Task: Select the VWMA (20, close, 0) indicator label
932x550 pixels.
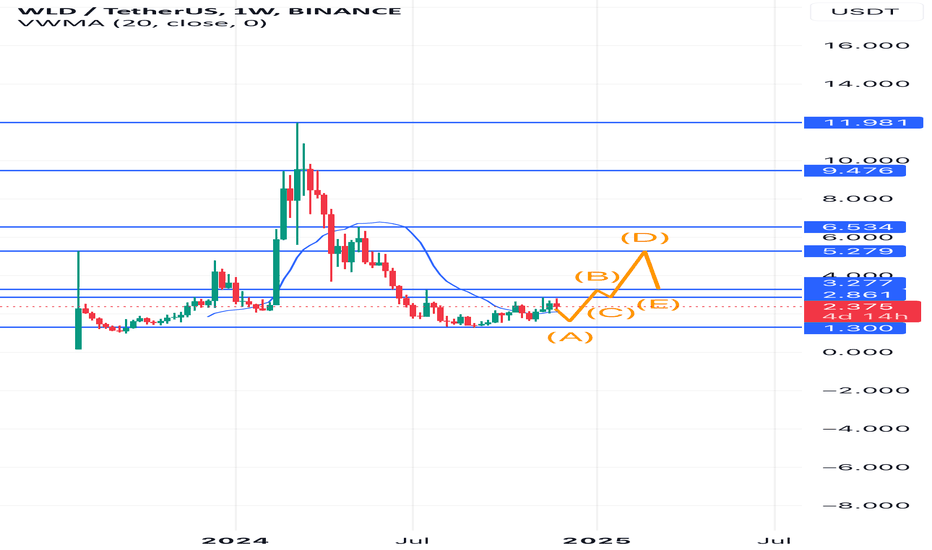Action: point(142,23)
